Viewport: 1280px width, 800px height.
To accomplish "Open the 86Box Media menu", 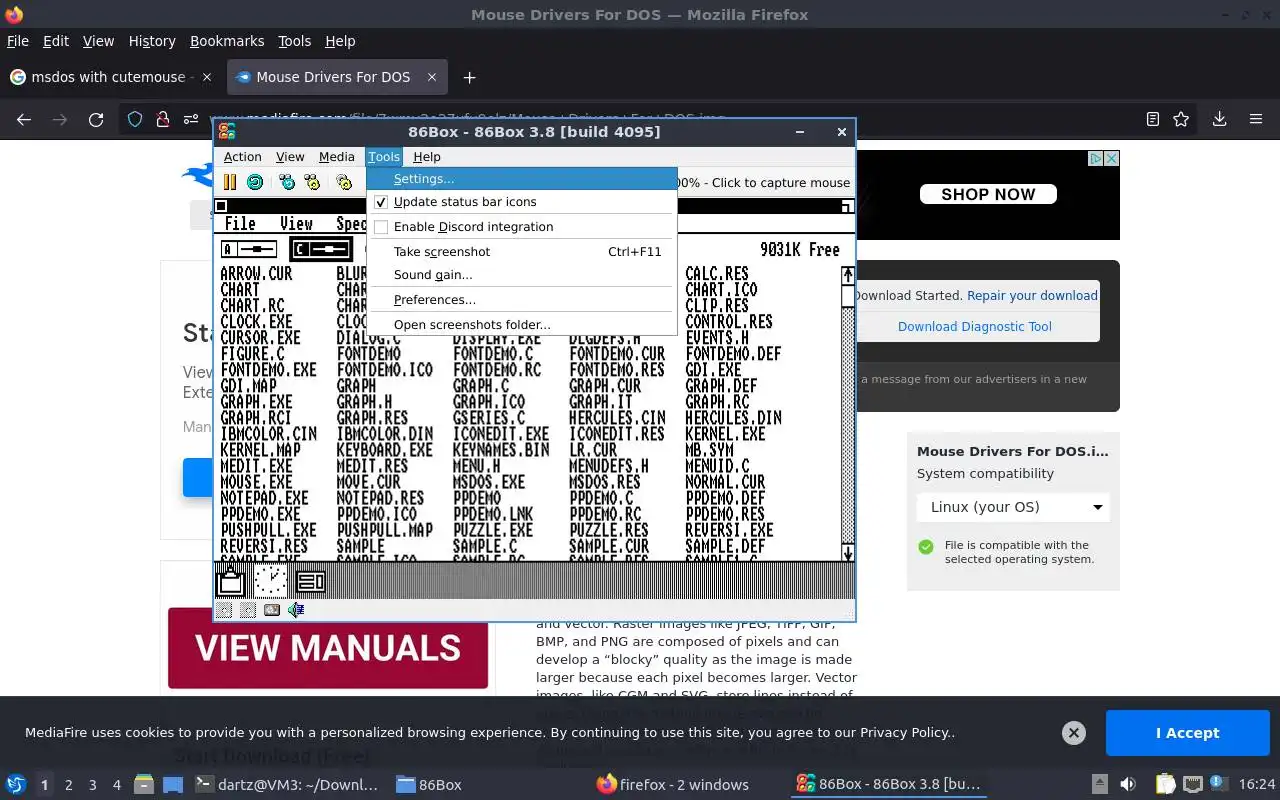I will click(336, 157).
